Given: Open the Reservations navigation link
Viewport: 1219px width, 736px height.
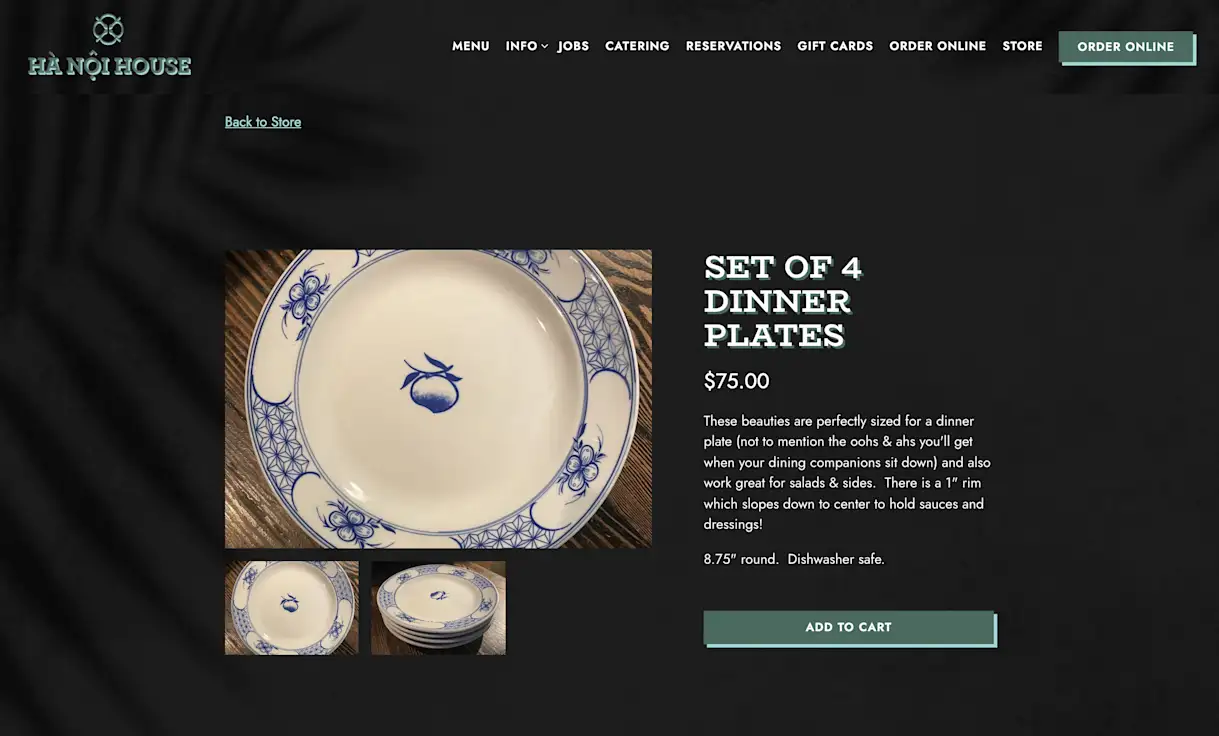Looking at the screenshot, I should click(x=733, y=46).
